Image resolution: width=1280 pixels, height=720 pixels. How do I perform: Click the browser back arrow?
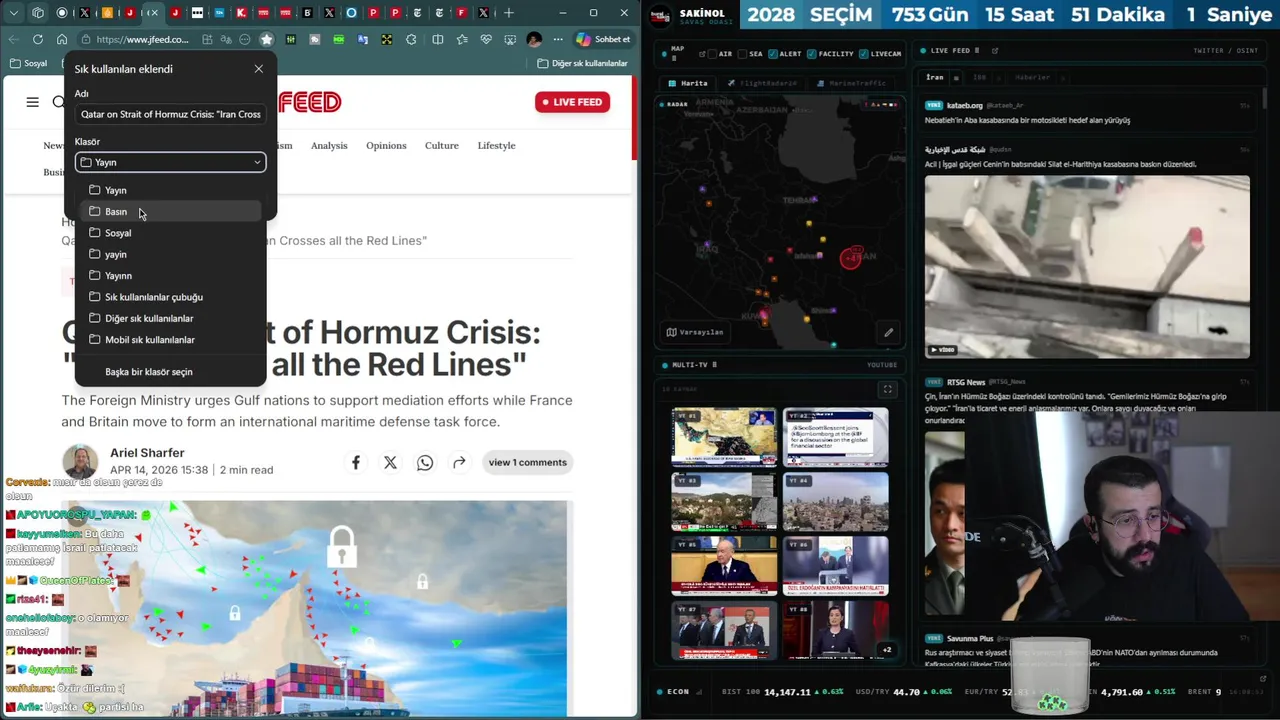(x=14, y=39)
